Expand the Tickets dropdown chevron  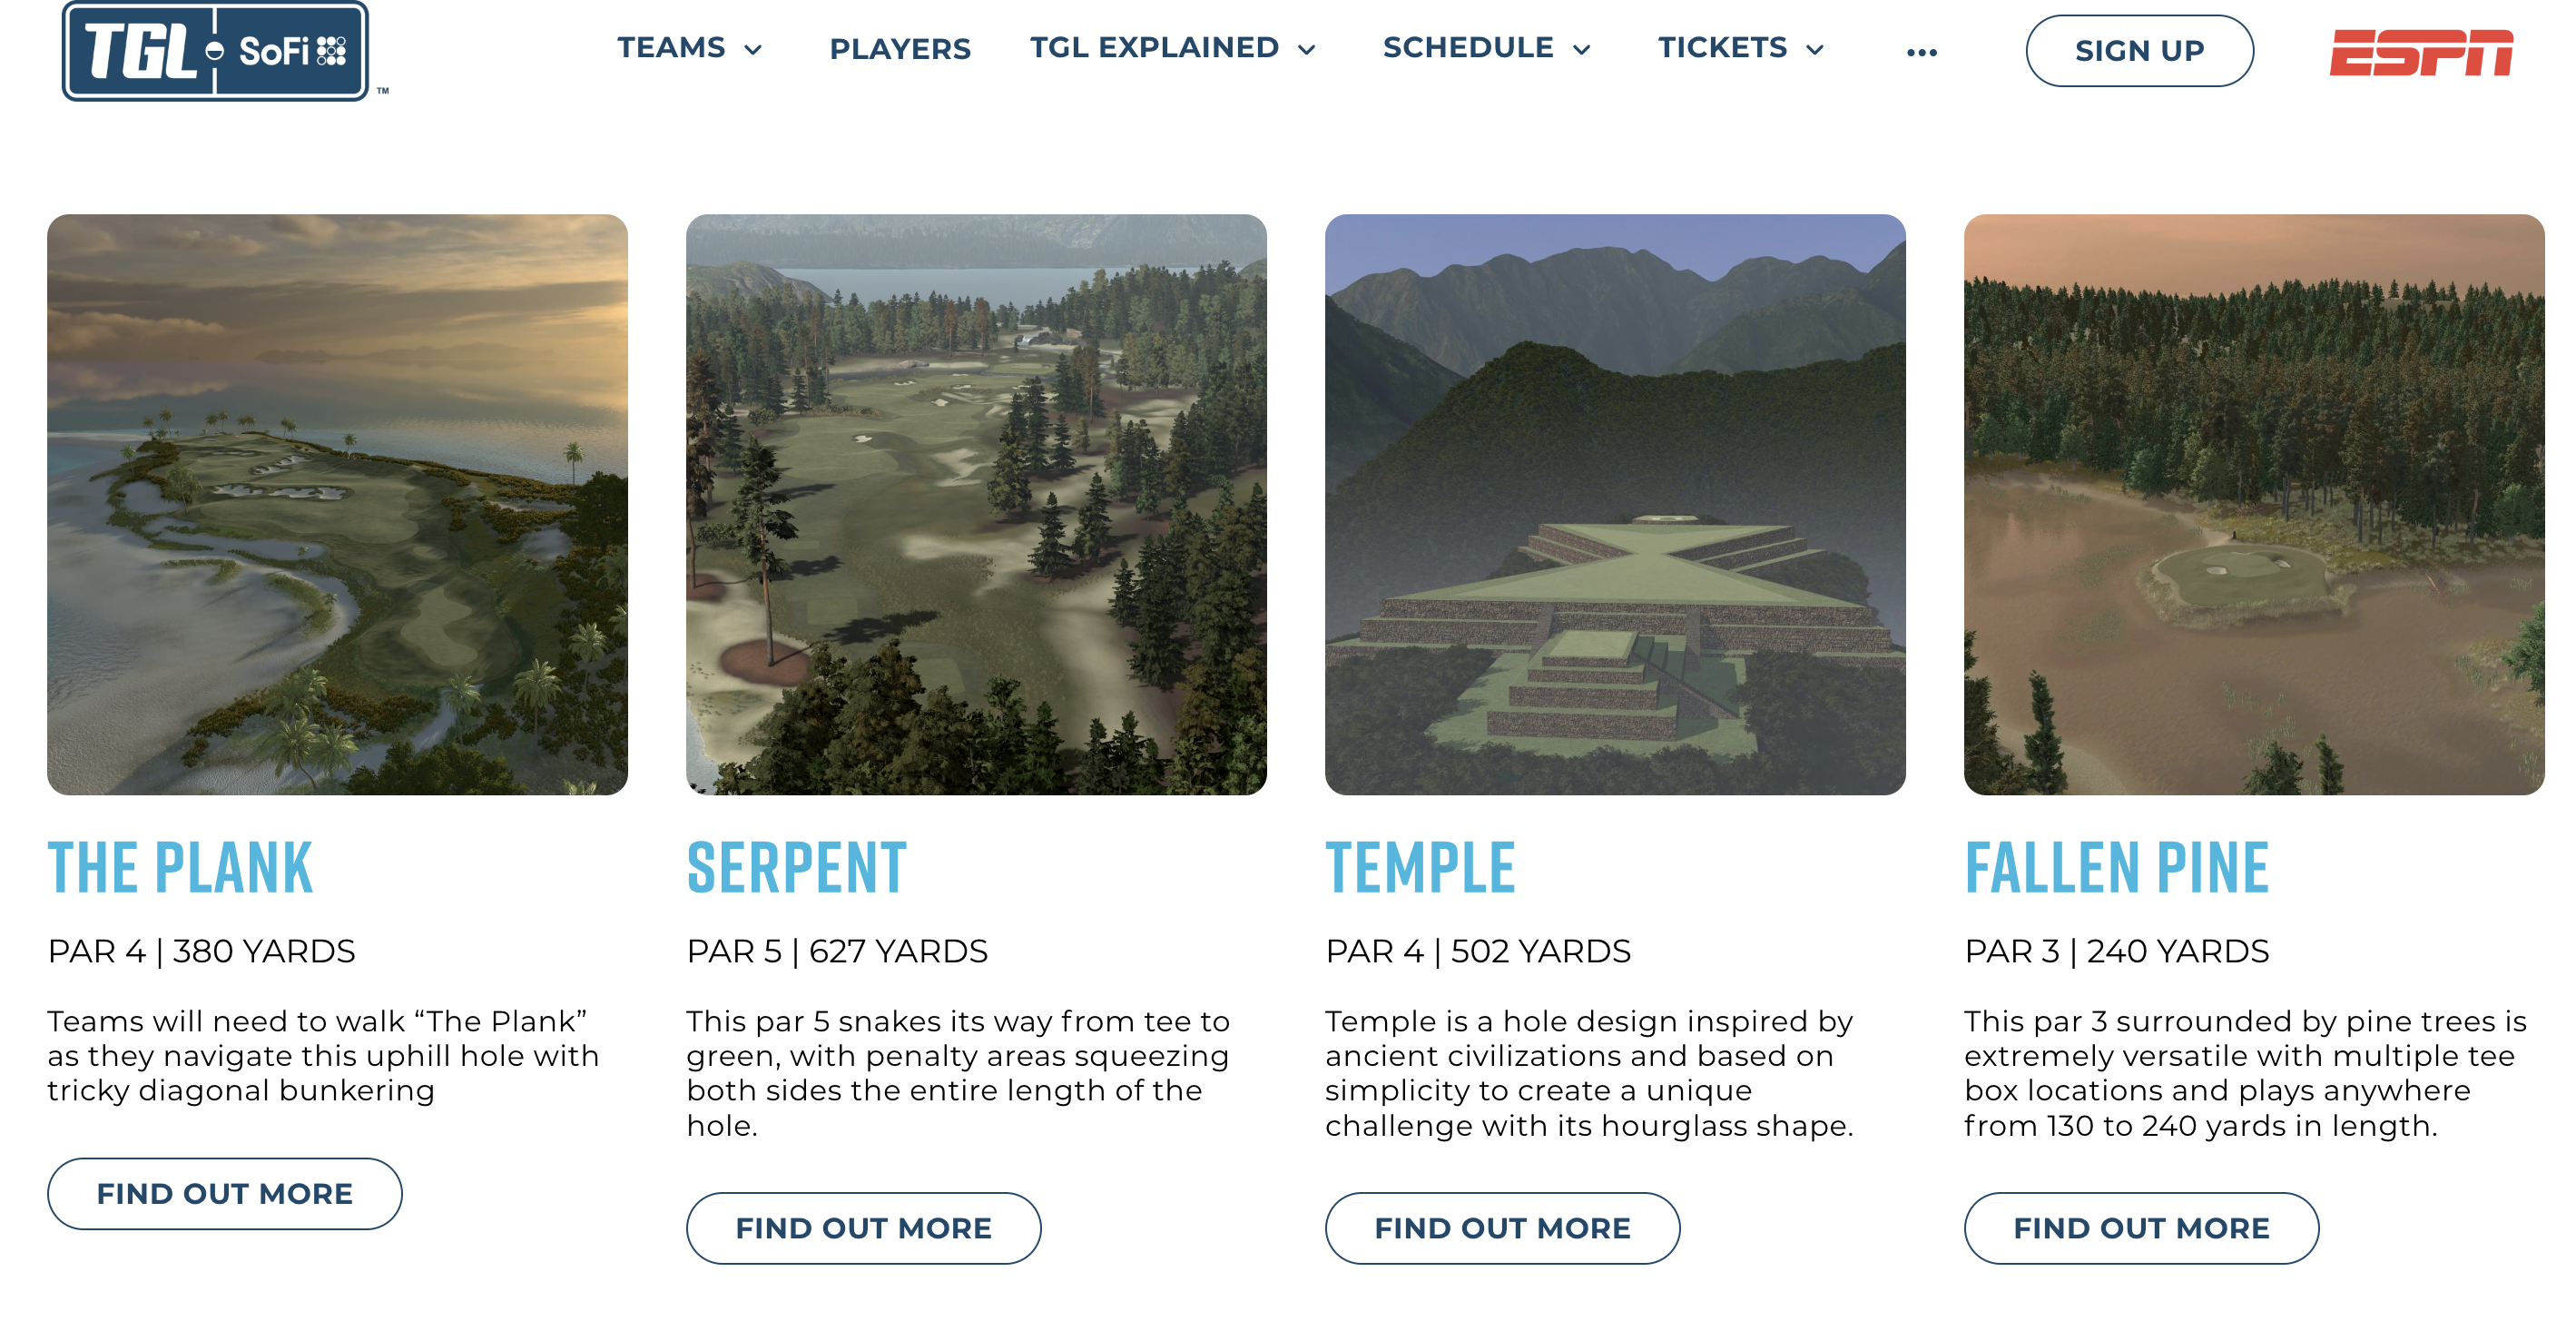pos(1815,50)
